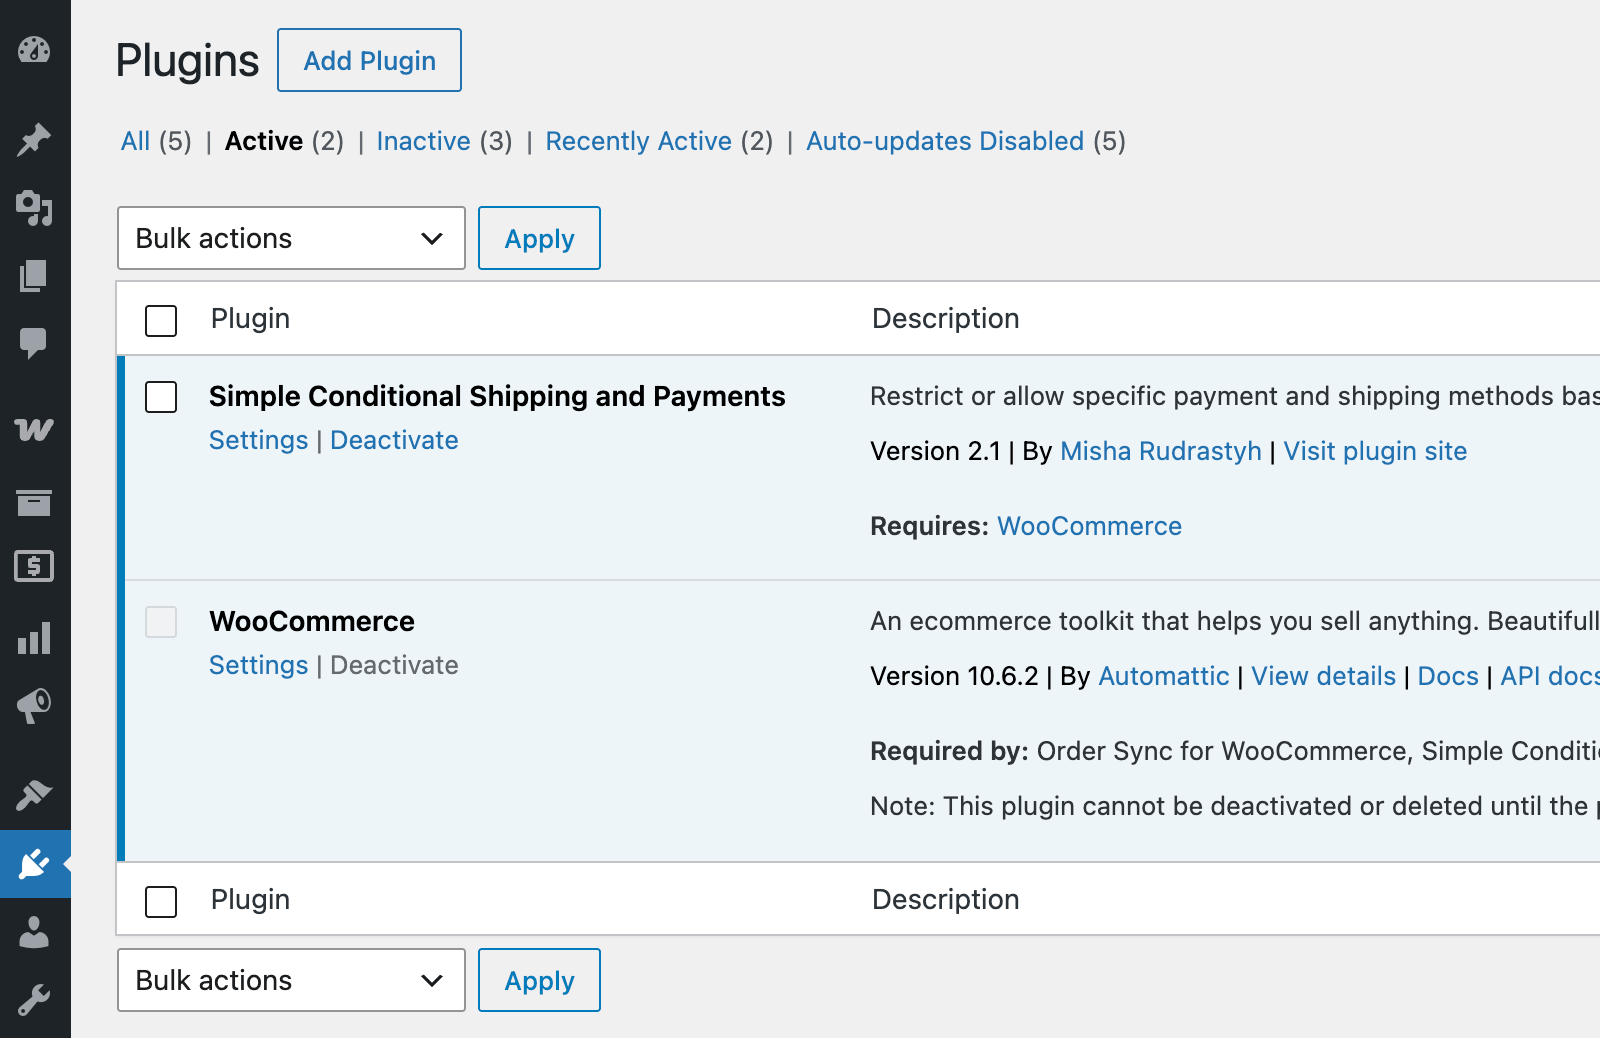The height and width of the screenshot is (1038, 1600).
Task: Click View details for WooCommerce
Action: [x=1323, y=676]
